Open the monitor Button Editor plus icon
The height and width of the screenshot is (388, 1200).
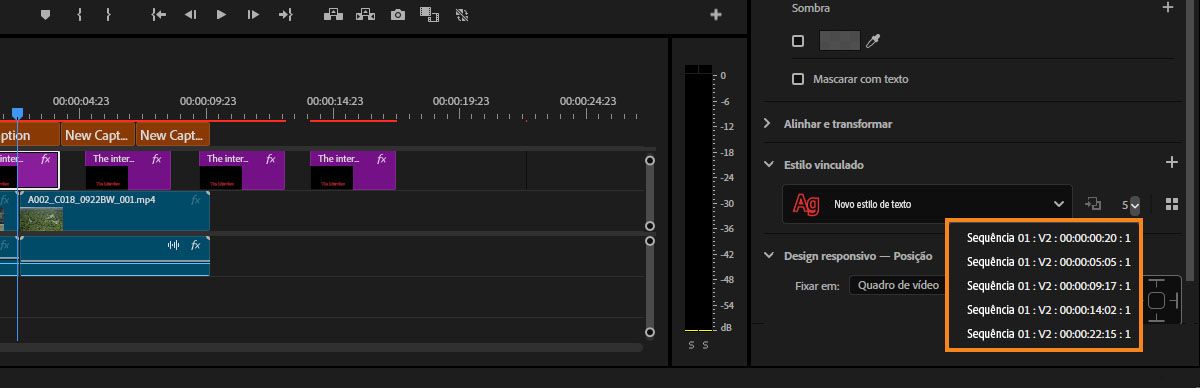[x=716, y=15]
